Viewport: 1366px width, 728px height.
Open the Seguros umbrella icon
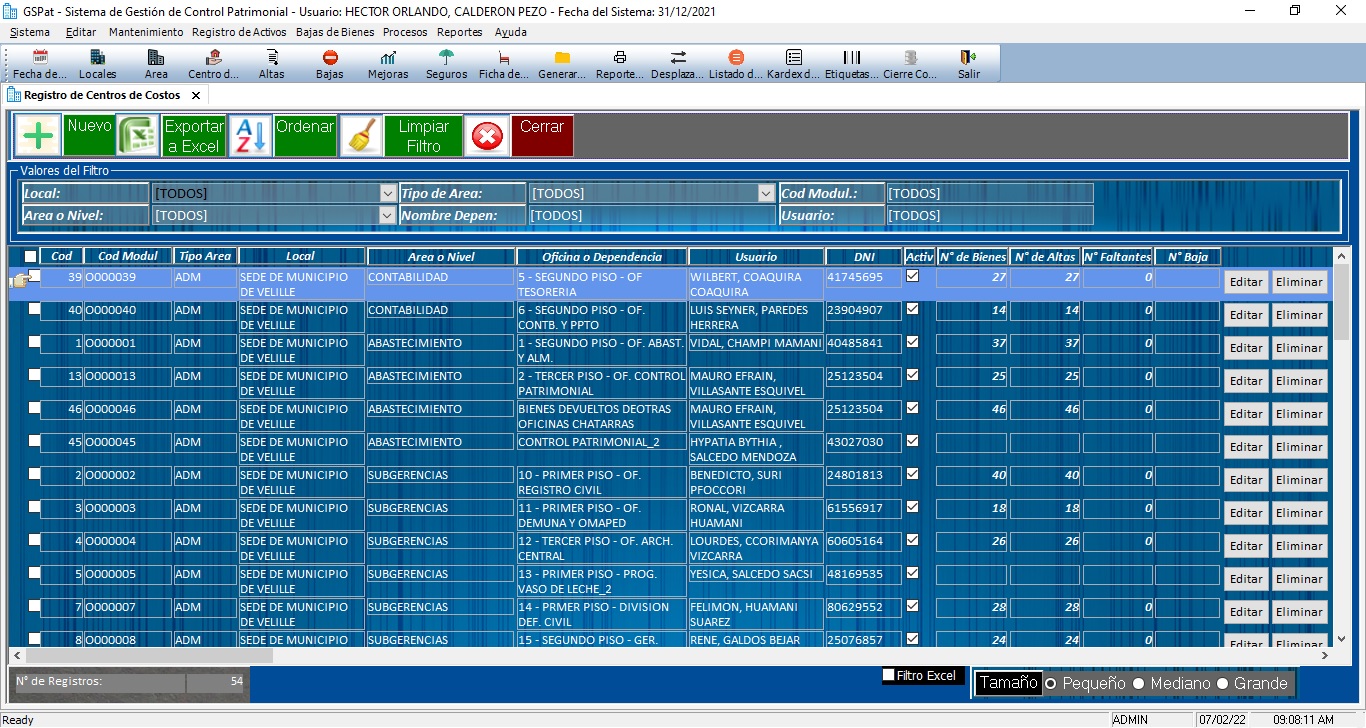[x=446, y=64]
